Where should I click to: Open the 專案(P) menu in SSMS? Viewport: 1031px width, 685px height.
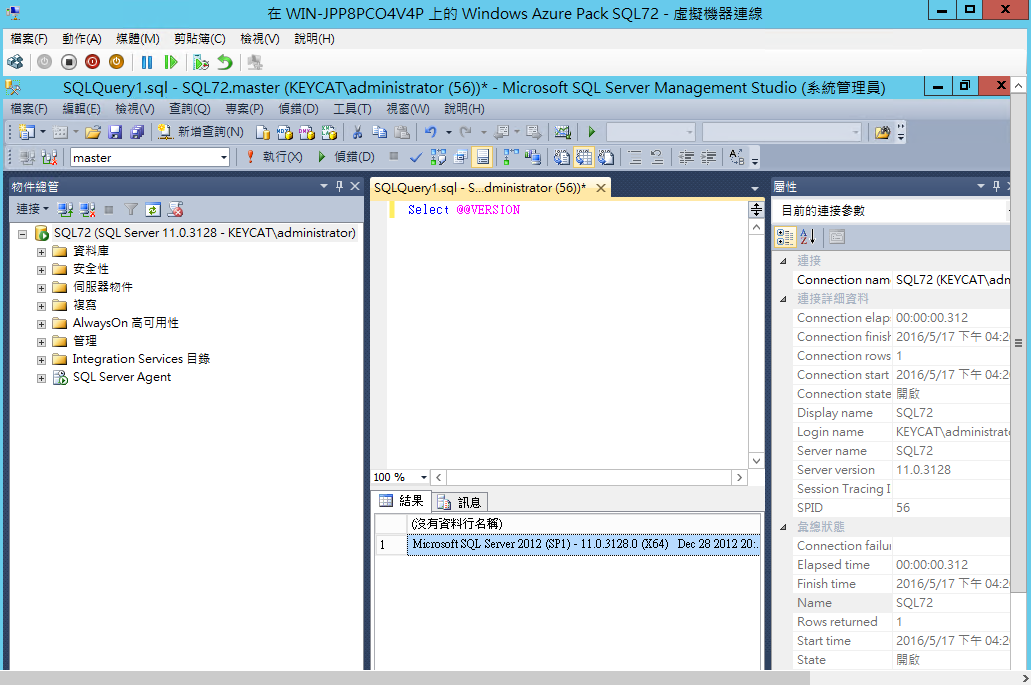pyautogui.click(x=244, y=108)
